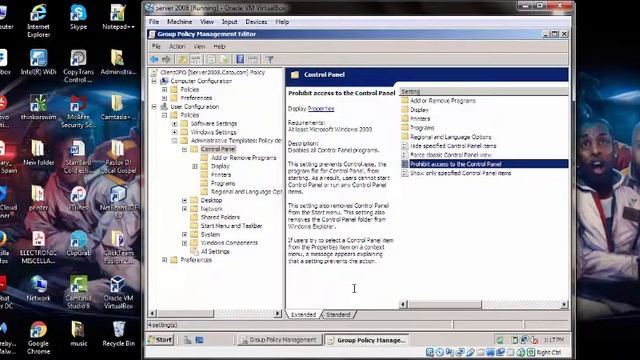Click the settings list horizontal scrollbar right arrow
The width and height of the screenshot is (640, 360).
(564, 304)
